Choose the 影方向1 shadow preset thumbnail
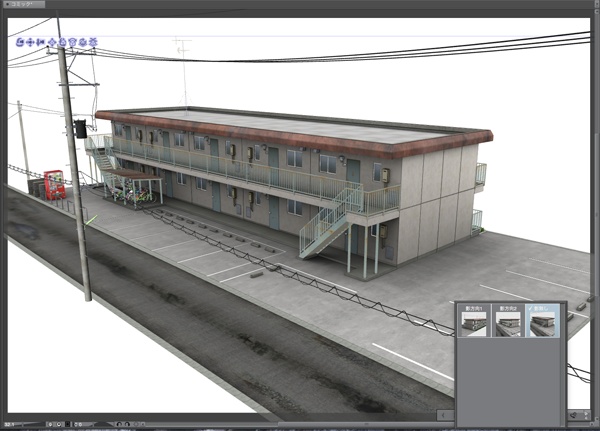The height and width of the screenshot is (431, 600). pos(474,321)
